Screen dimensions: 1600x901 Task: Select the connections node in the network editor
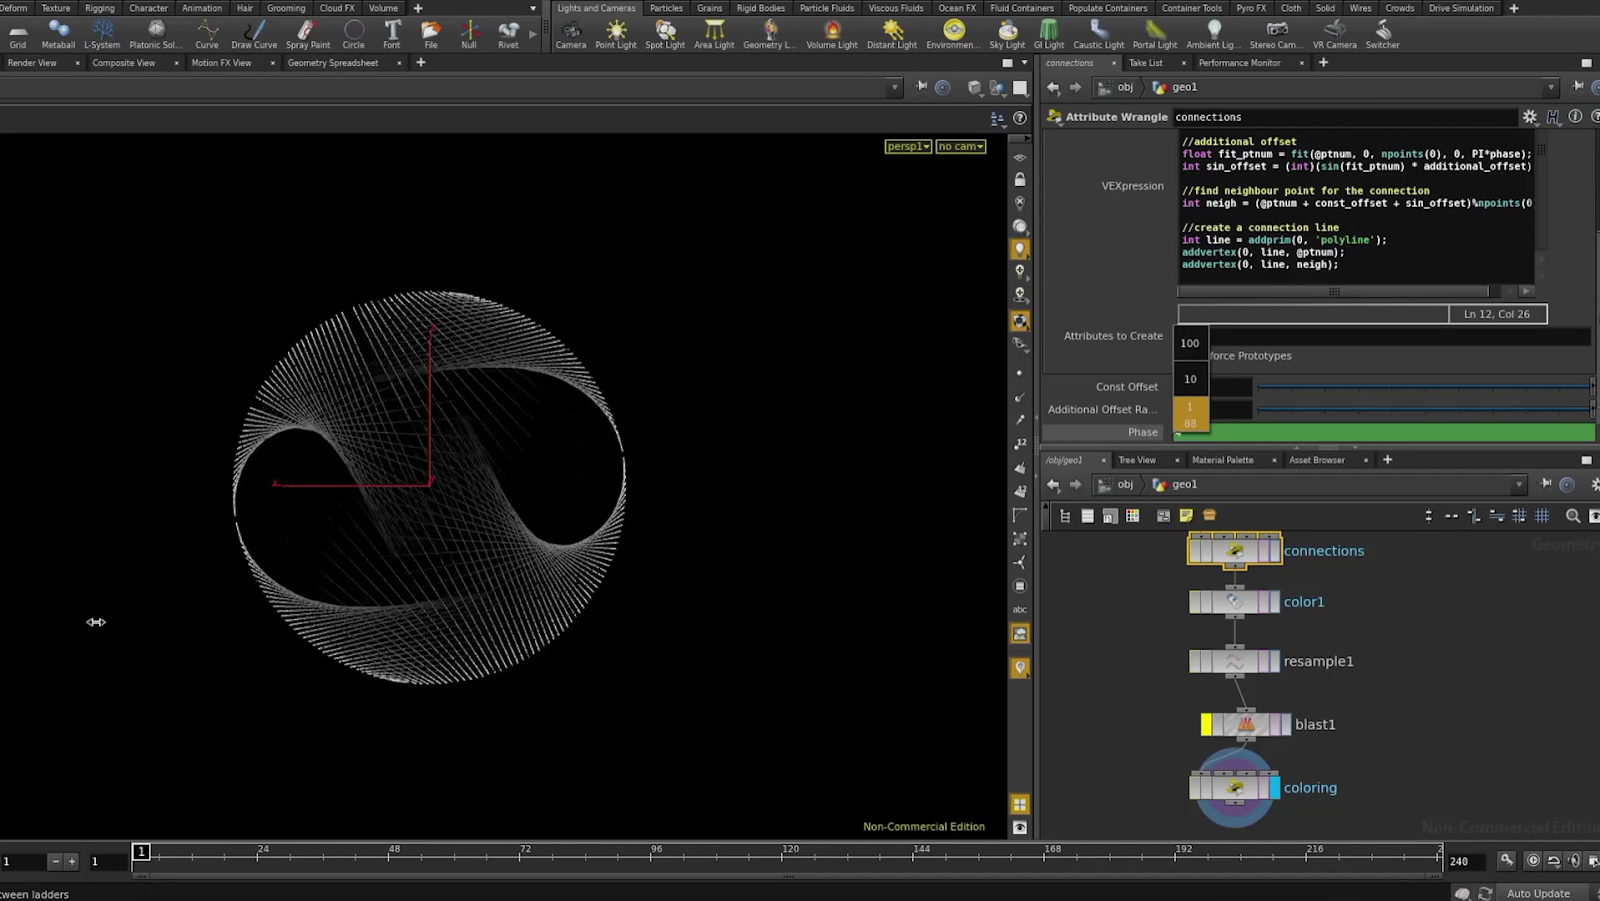coord(1234,551)
